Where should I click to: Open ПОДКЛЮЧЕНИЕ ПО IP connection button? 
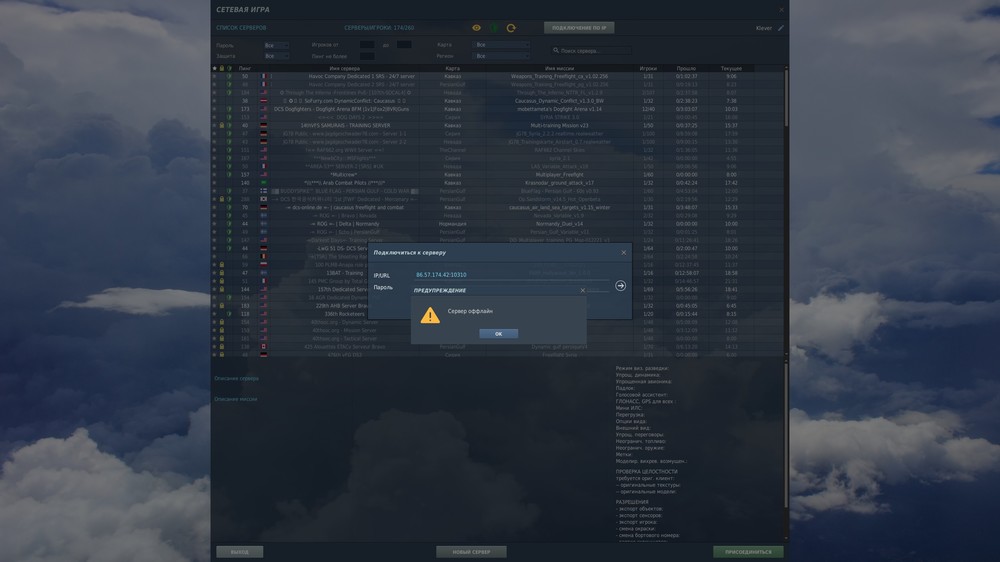pos(579,28)
